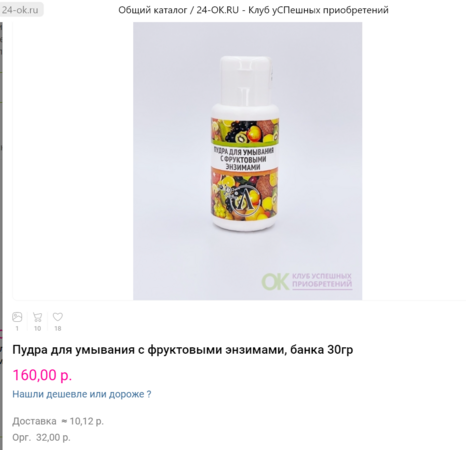466x450 pixels.
Task: Click the OK club watermark logo
Action: pos(275,282)
